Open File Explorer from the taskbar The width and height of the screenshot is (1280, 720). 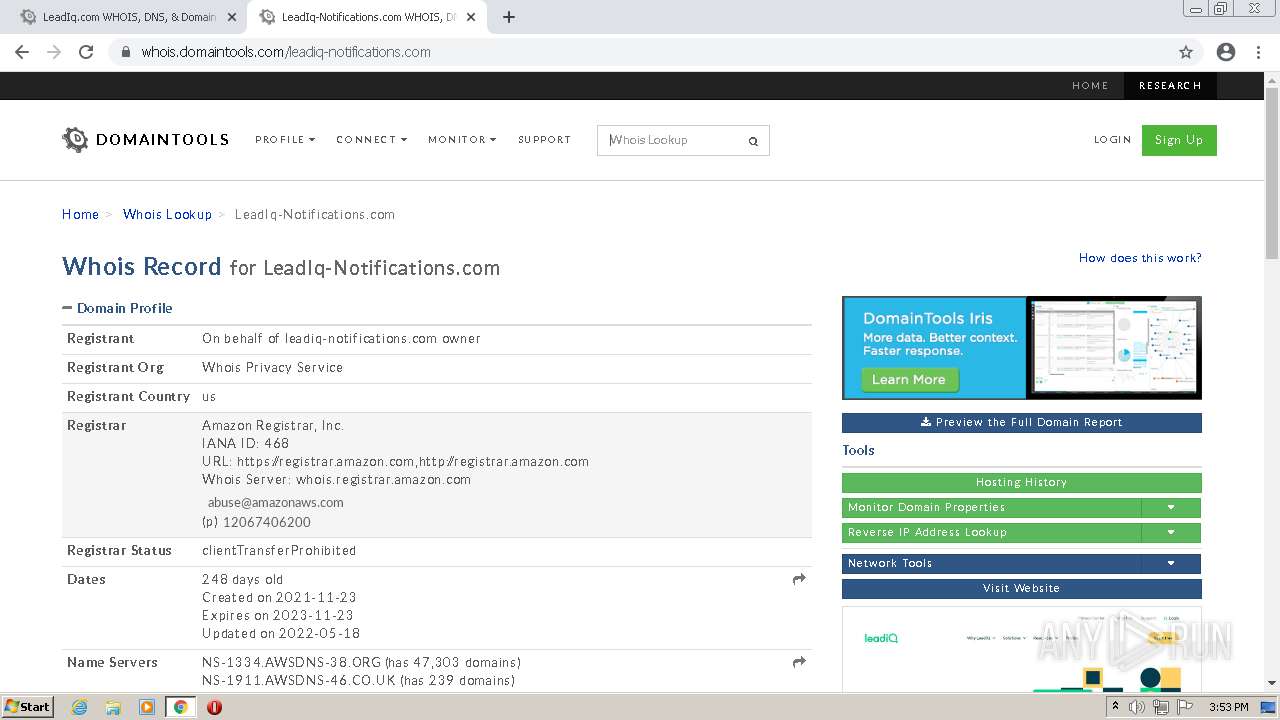coord(113,707)
